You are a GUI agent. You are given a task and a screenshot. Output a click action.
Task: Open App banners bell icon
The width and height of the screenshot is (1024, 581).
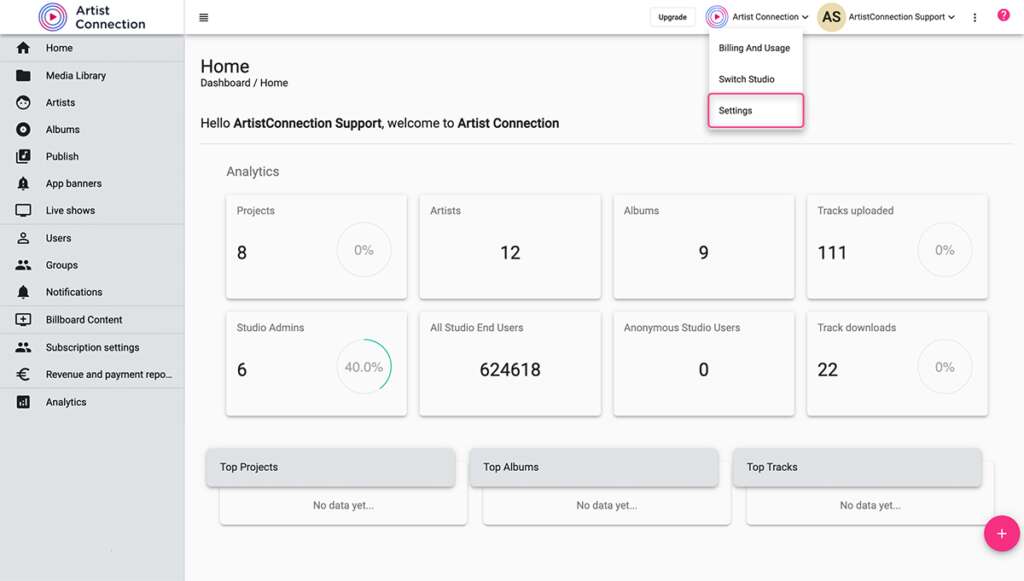click(23, 183)
